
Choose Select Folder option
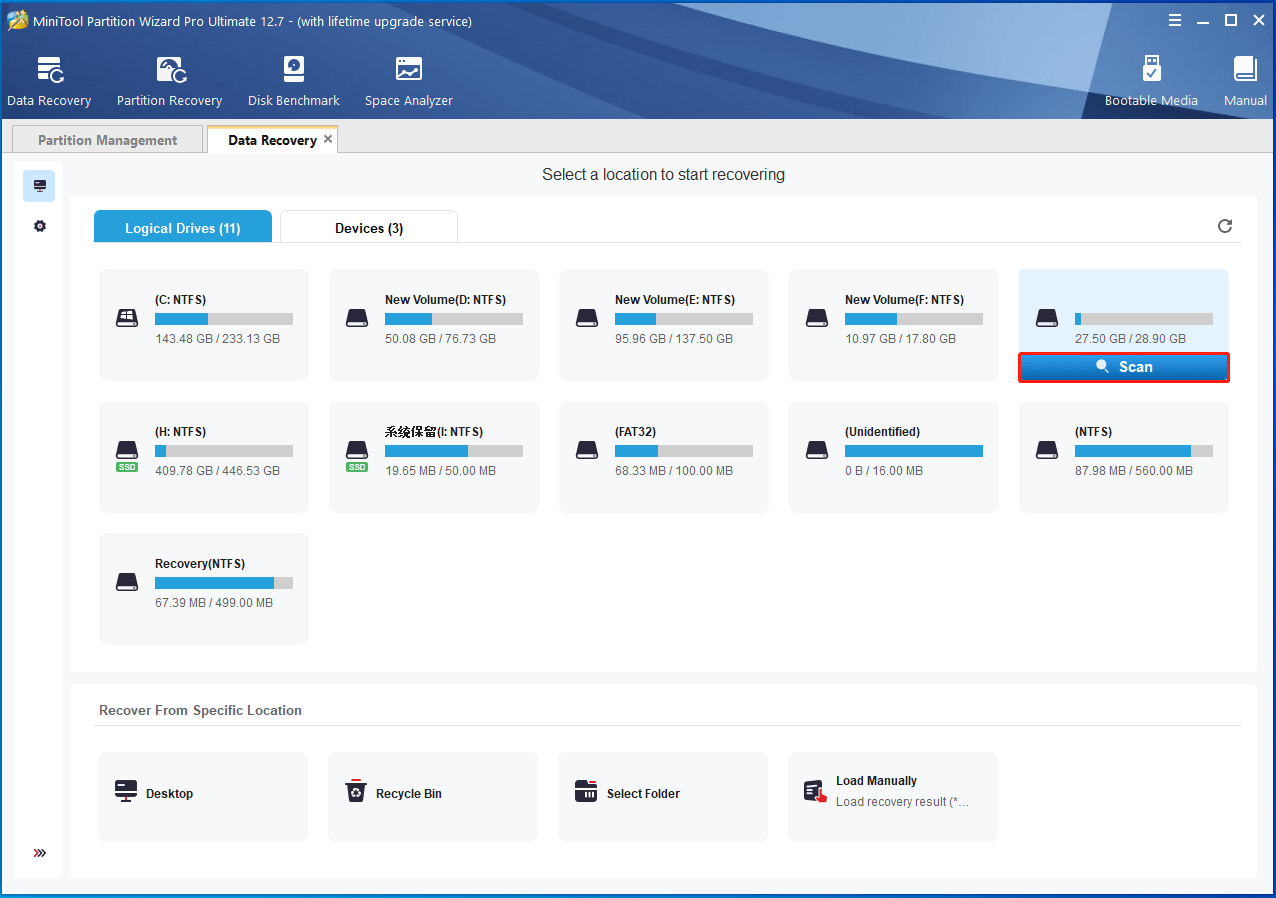click(x=663, y=796)
